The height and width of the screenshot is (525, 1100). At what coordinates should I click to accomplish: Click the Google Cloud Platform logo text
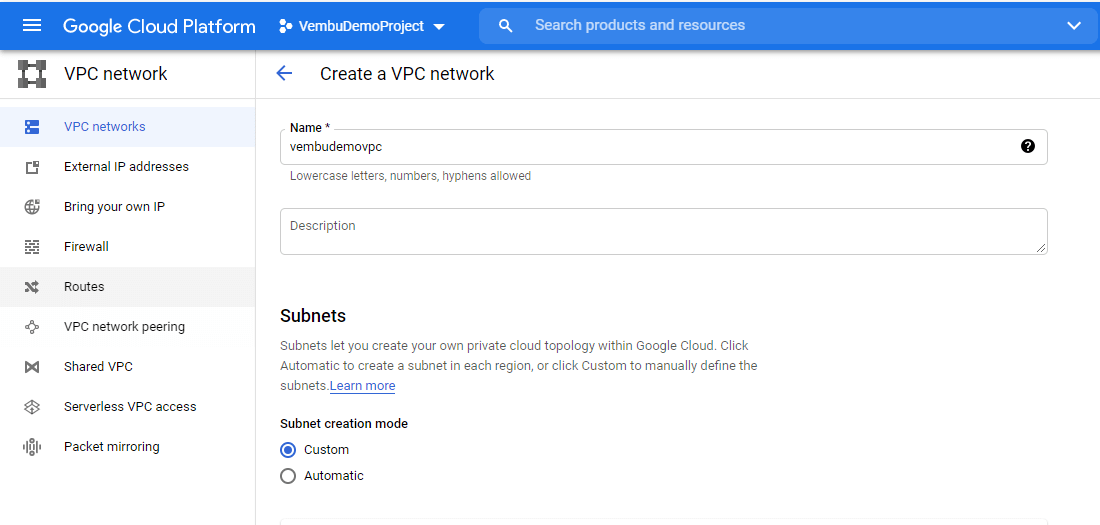tap(159, 27)
